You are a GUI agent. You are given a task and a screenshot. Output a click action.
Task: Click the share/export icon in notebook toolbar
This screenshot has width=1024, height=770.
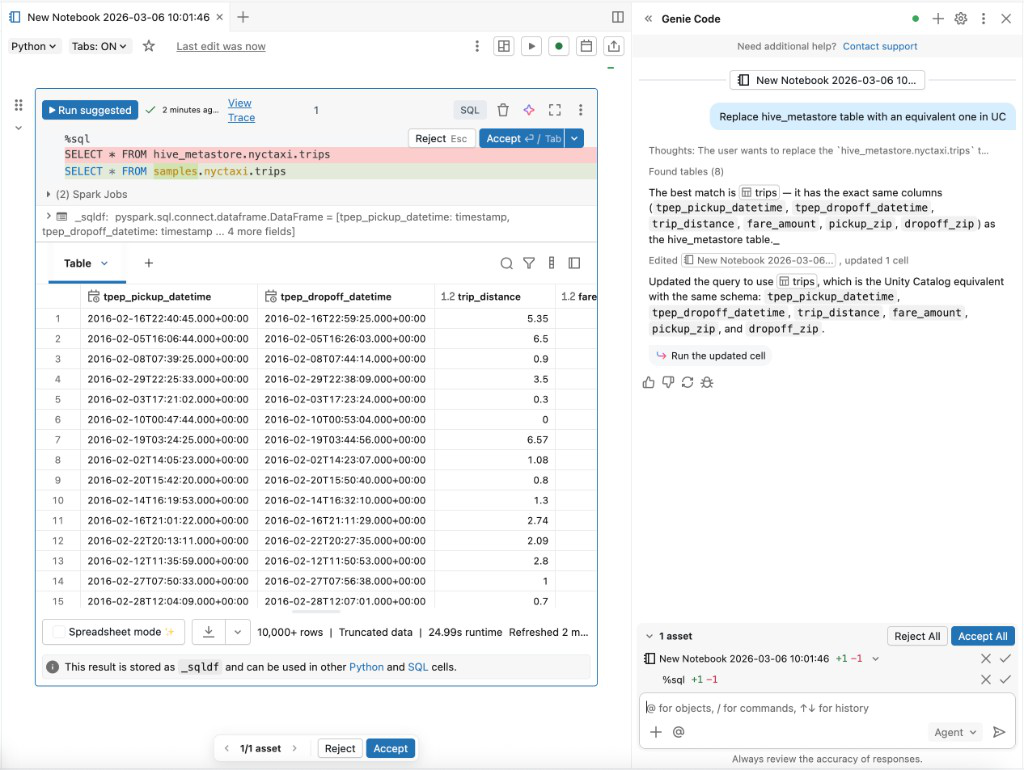[x=613, y=46]
